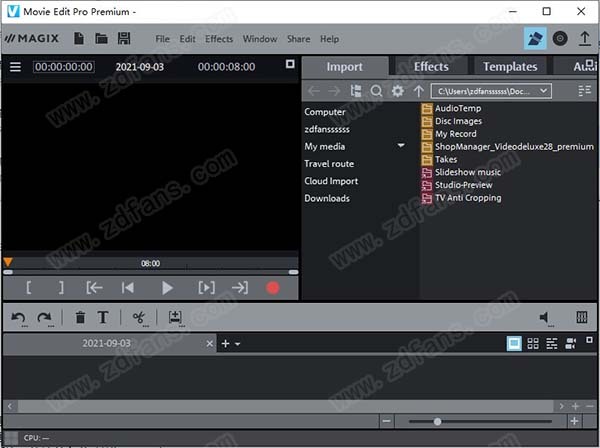The image size is (600, 448).
Task: Open the AudioTemp folder
Action: [451, 108]
